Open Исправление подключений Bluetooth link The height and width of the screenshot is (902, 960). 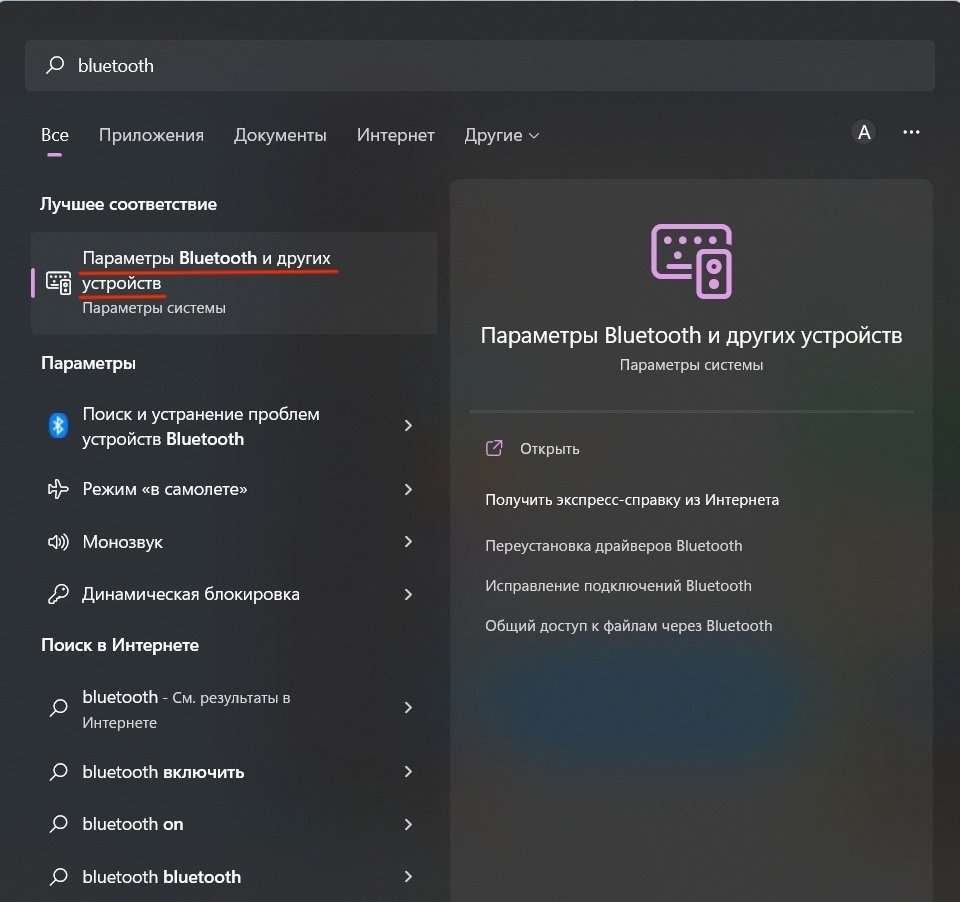point(618,585)
